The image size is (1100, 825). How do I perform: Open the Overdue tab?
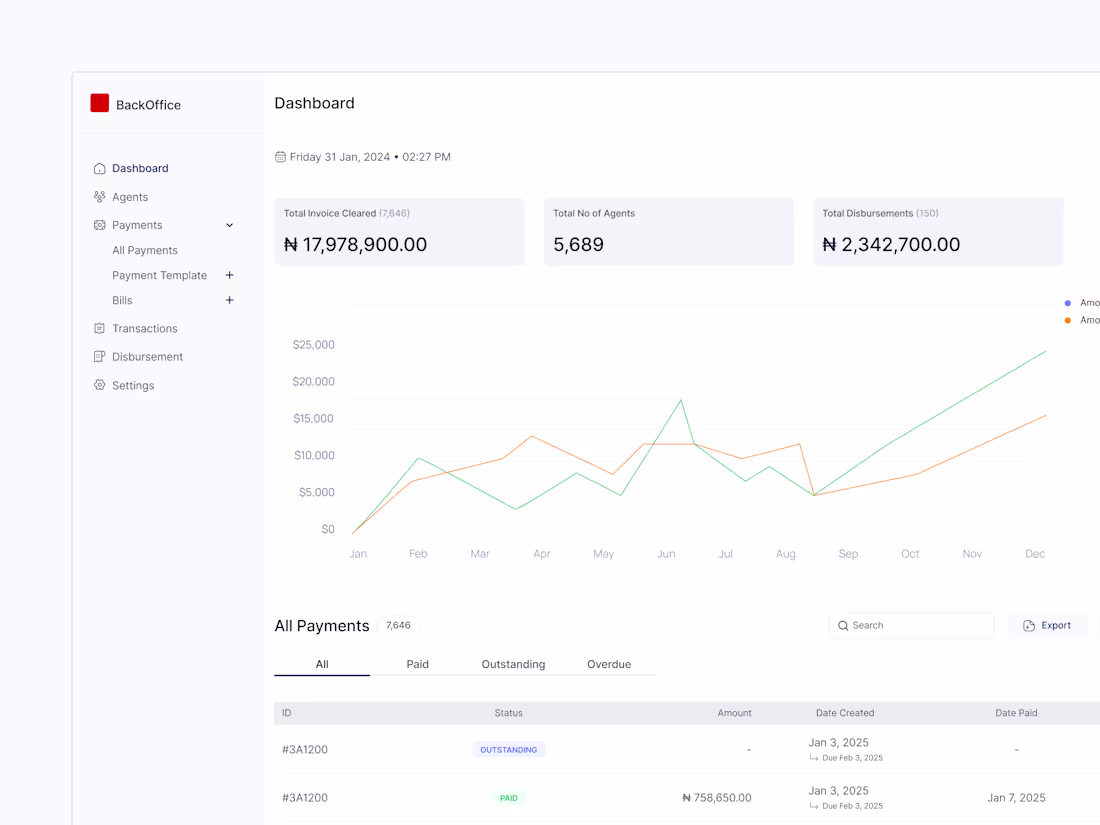point(608,663)
